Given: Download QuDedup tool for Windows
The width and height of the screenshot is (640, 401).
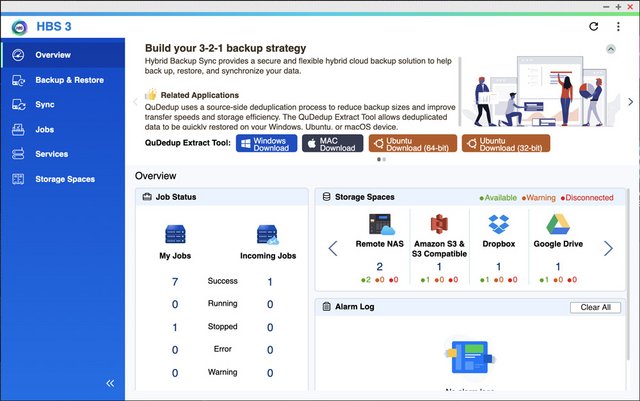Looking at the screenshot, I should [x=267, y=144].
